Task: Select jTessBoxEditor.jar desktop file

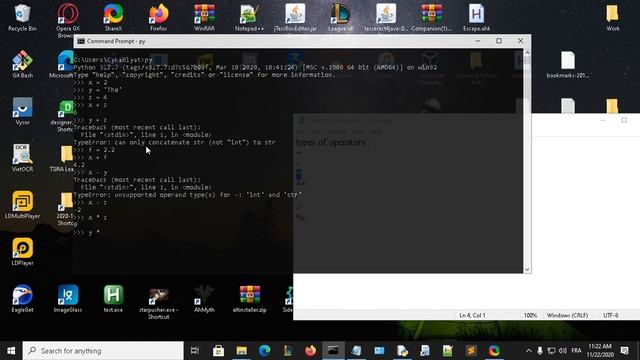Action: [295, 17]
